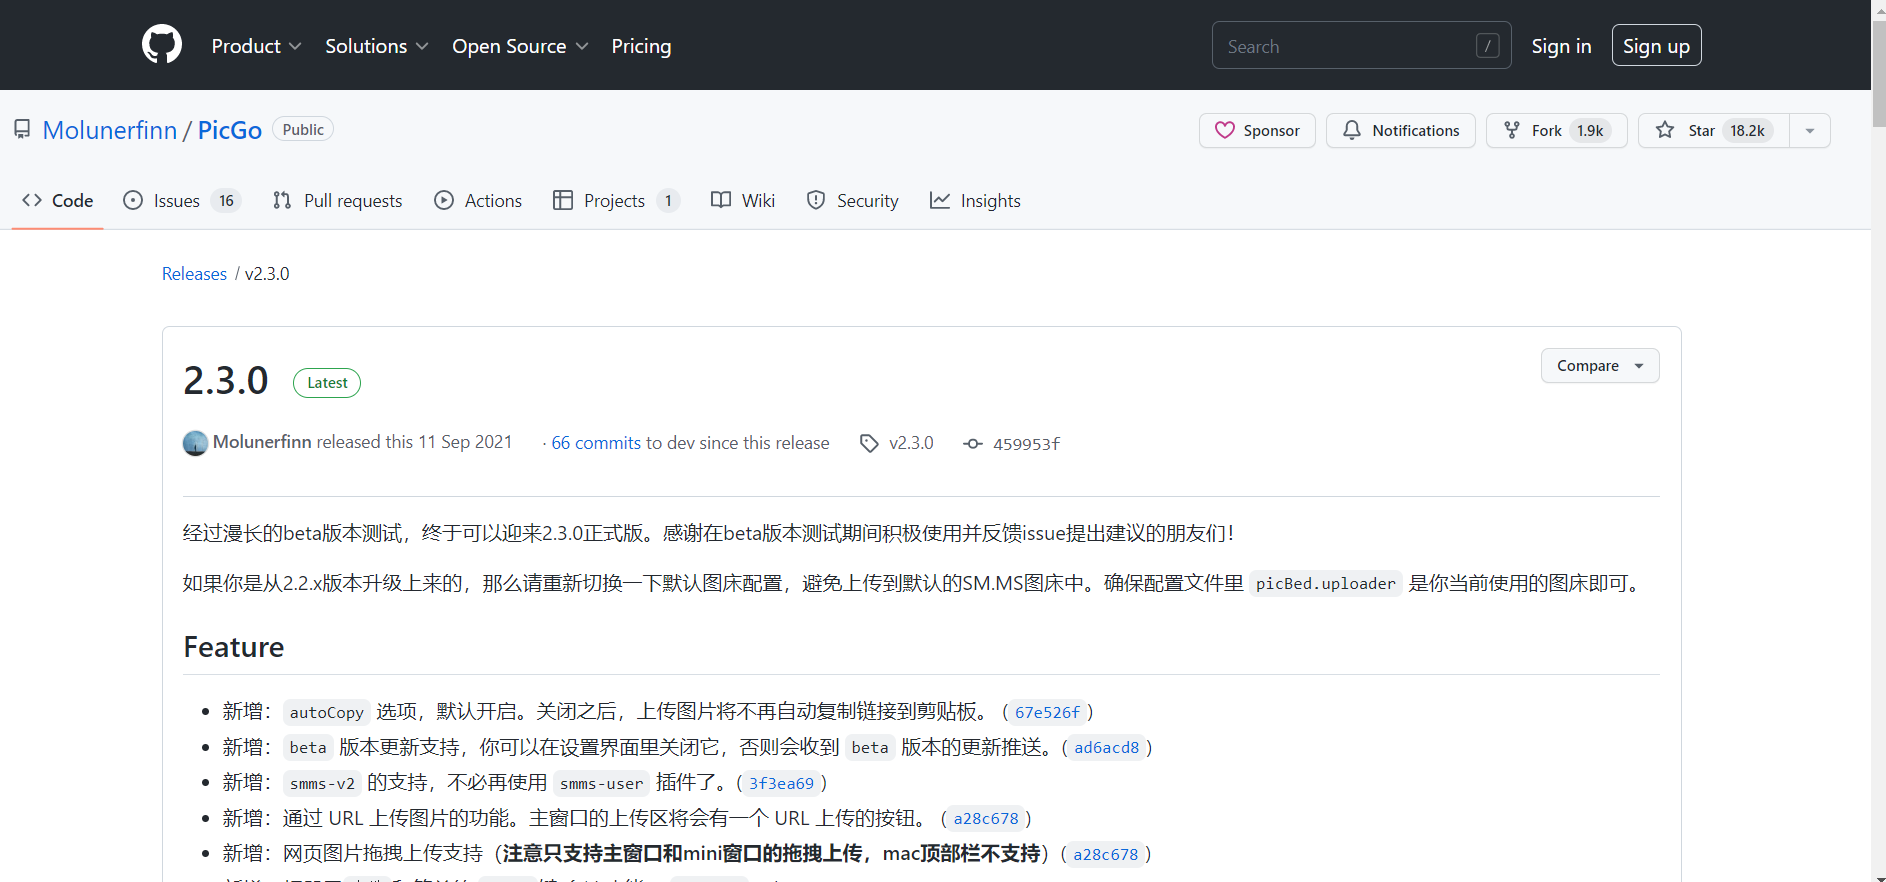This screenshot has width=1886, height=882.
Task: Open the Security tab
Action: (x=852, y=201)
